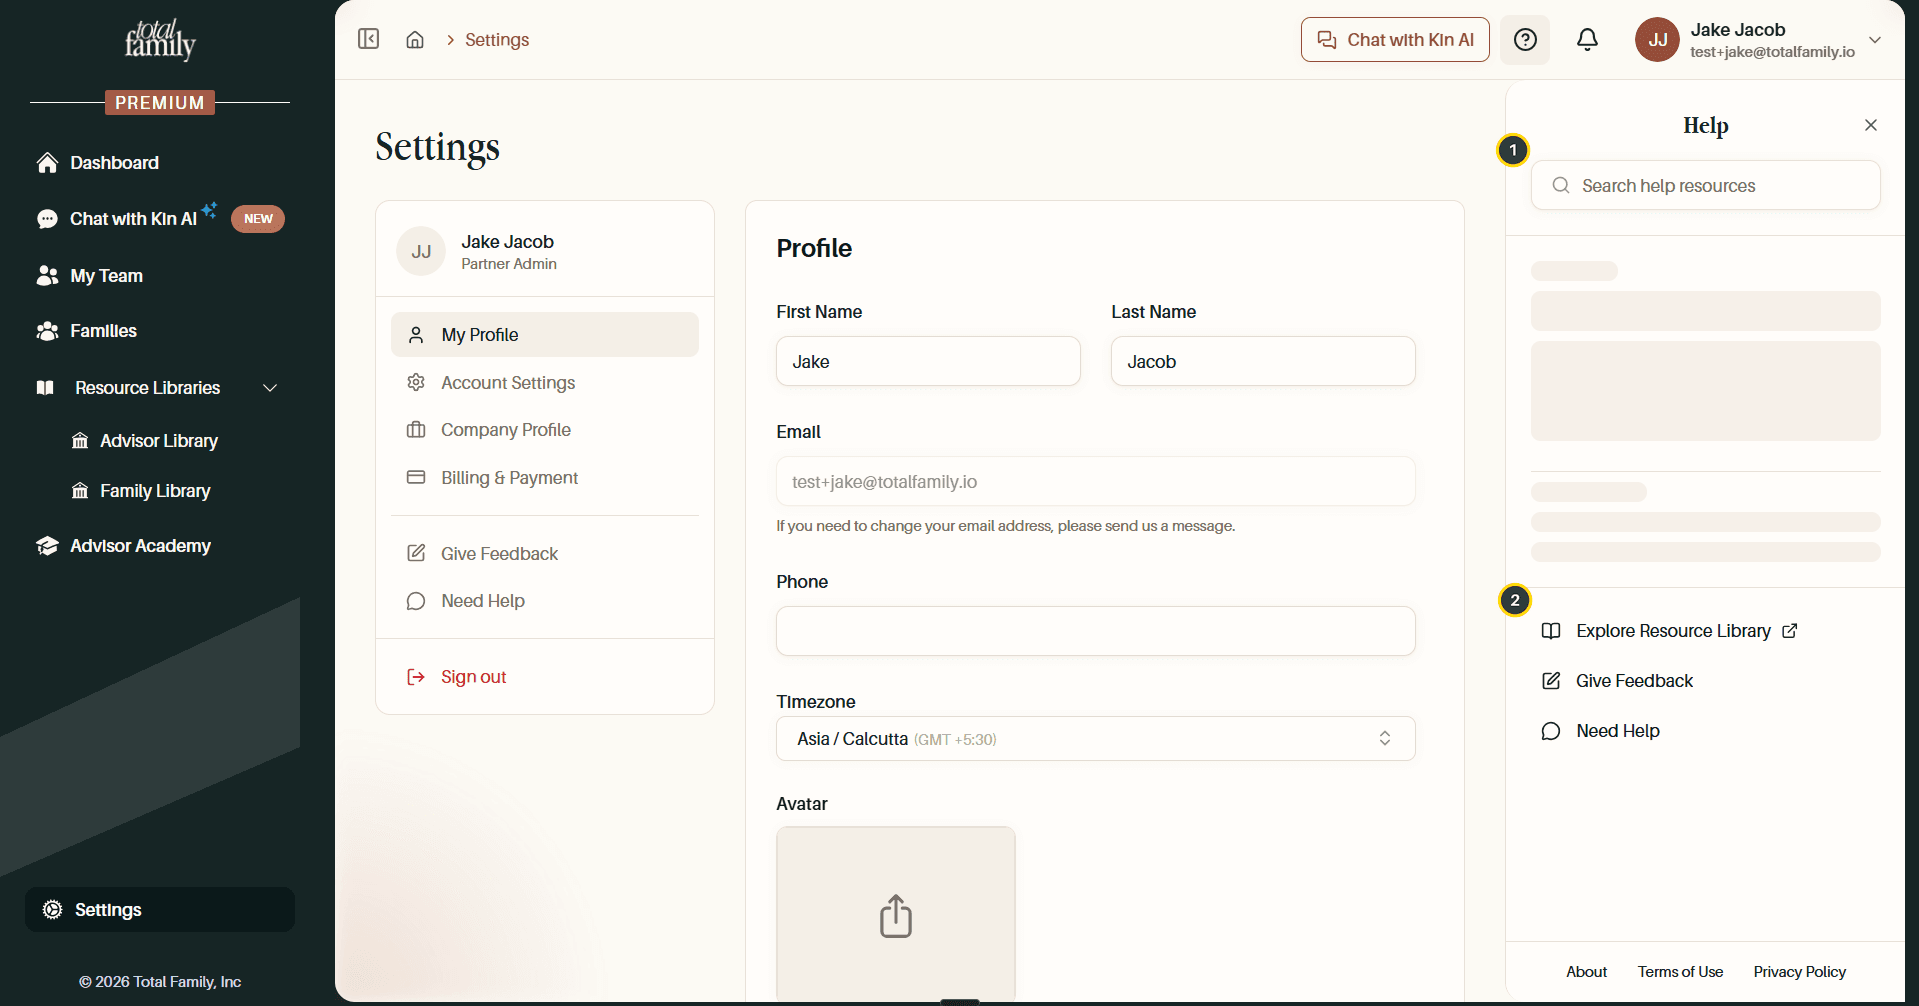Screen dimensions: 1919x1006
Task: Expand user account menu chevron
Action: [1875, 40]
